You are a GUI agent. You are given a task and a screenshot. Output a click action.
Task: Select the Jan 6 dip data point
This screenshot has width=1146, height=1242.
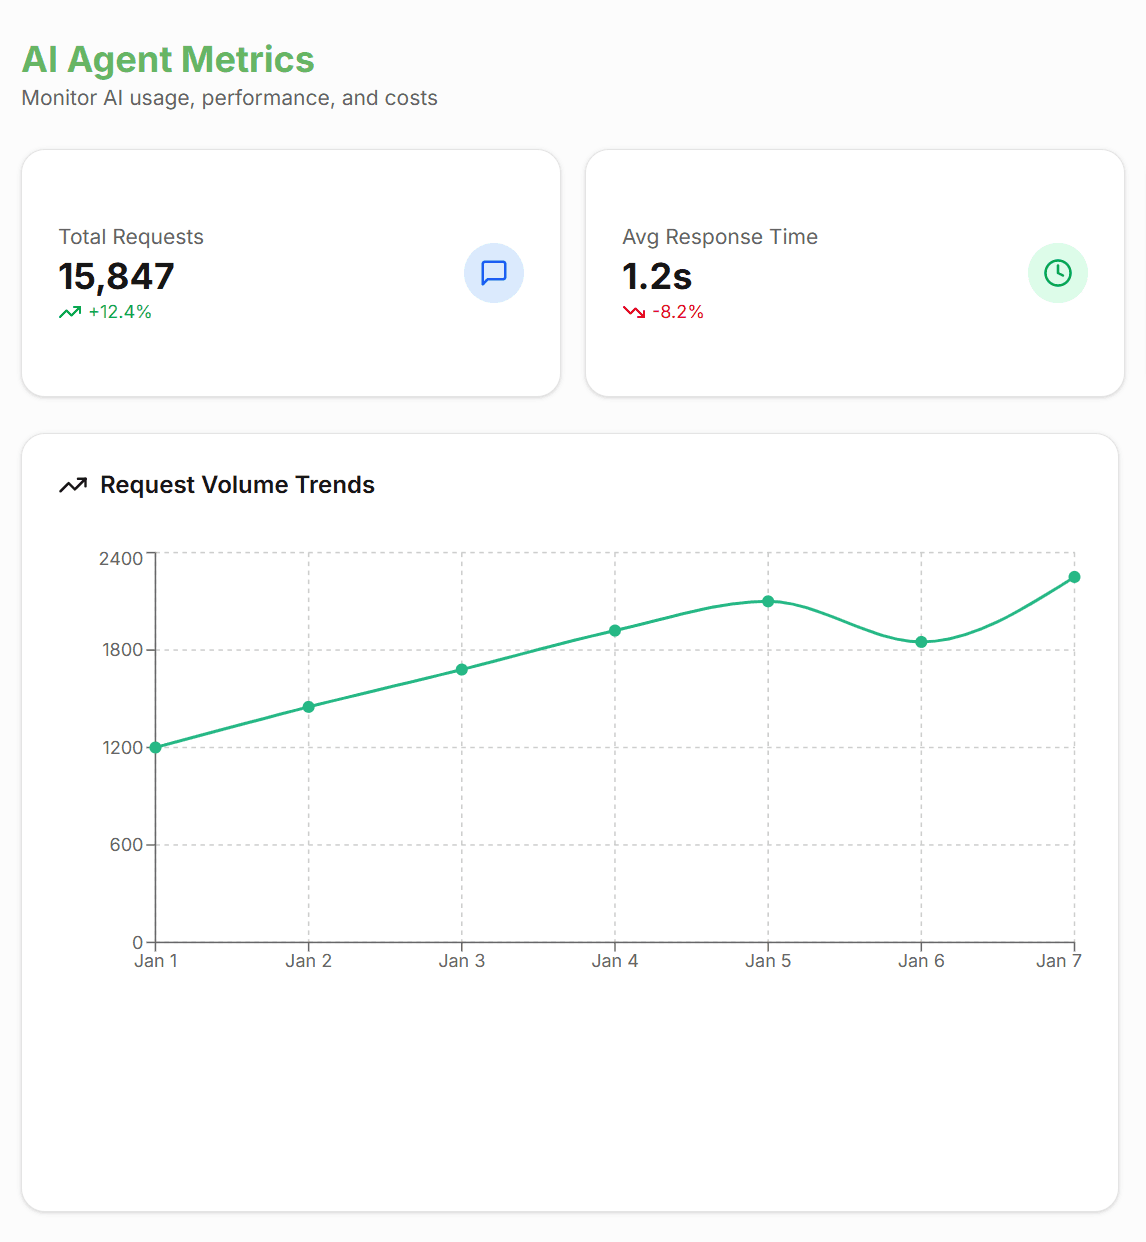click(x=922, y=641)
